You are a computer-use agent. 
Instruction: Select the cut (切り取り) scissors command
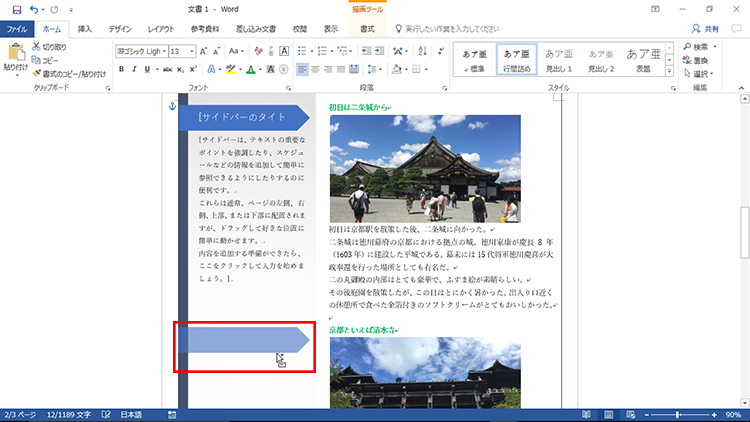(x=37, y=47)
